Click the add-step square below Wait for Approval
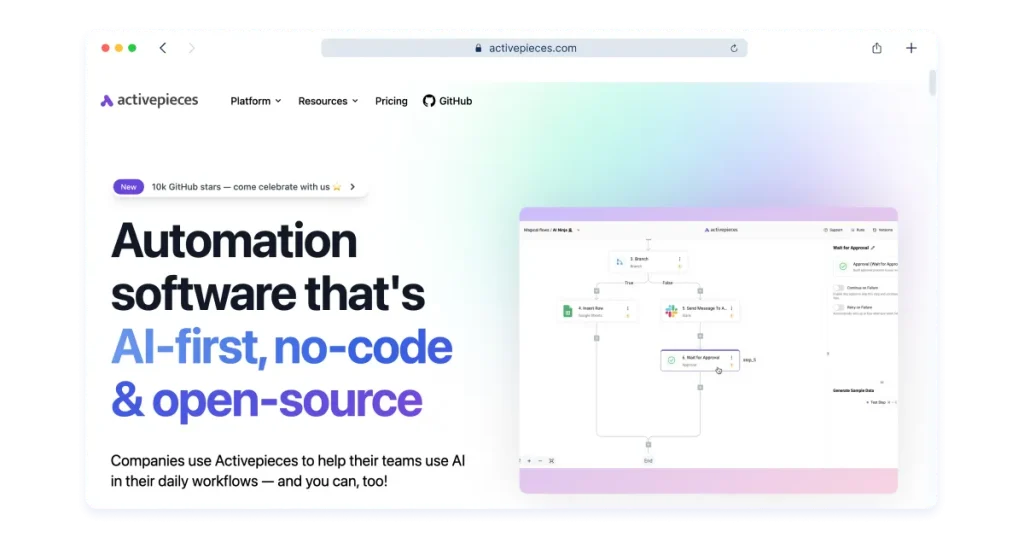The width and height of the screenshot is (1024, 538). [700, 387]
